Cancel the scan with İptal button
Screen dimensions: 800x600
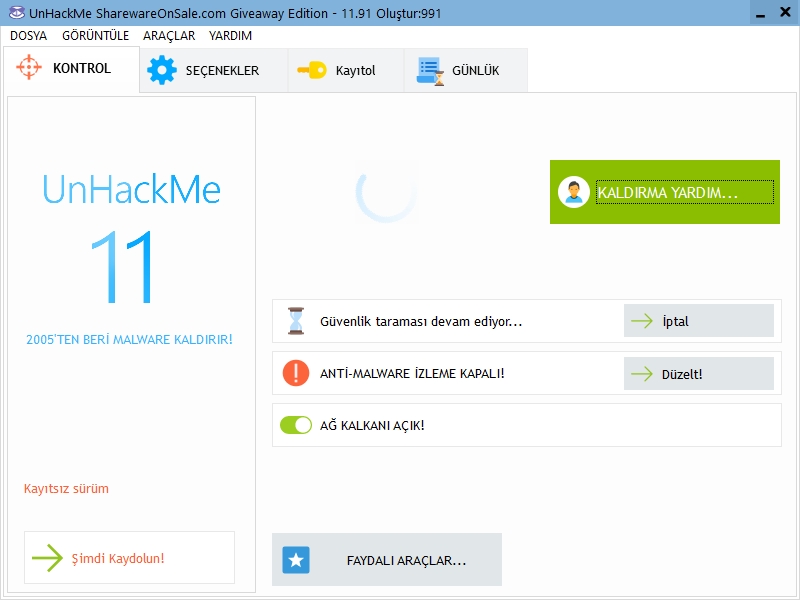click(699, 321)
